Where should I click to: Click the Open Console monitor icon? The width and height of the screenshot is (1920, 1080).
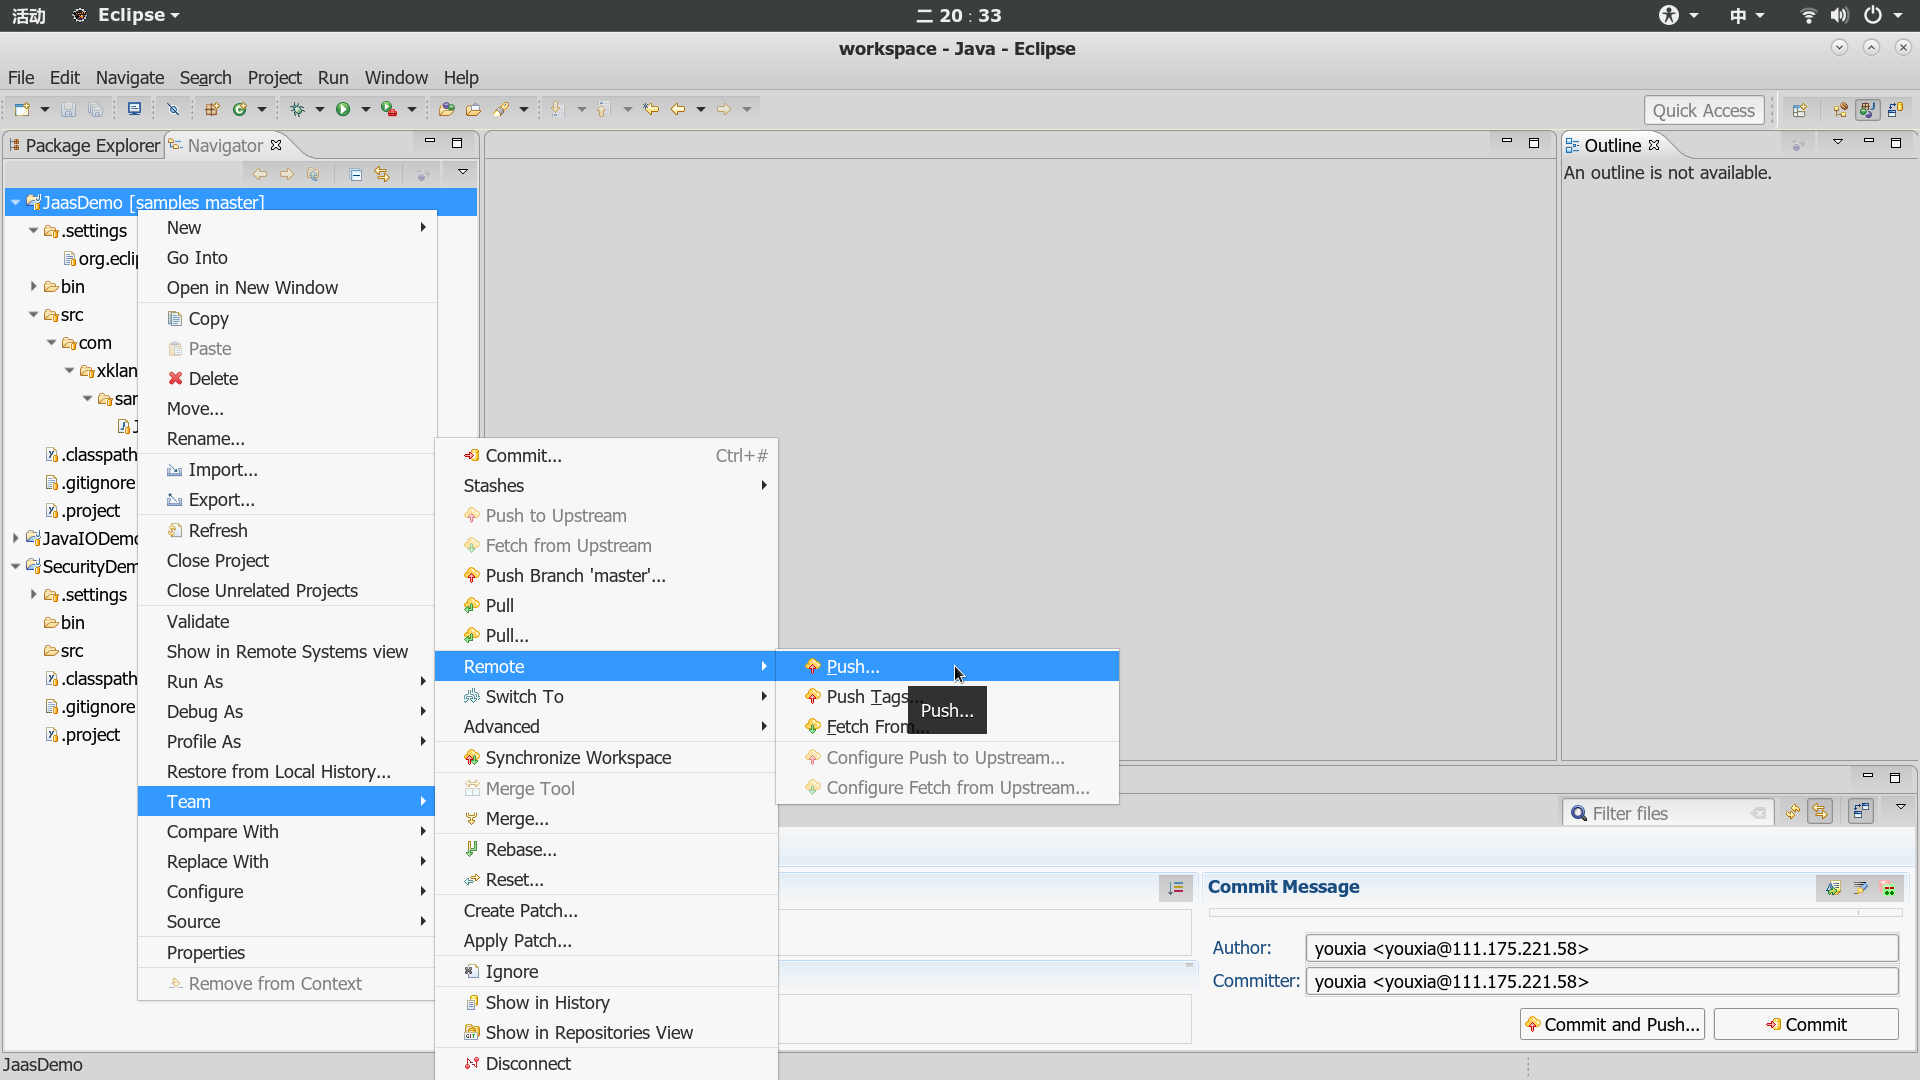pos(134,109)
